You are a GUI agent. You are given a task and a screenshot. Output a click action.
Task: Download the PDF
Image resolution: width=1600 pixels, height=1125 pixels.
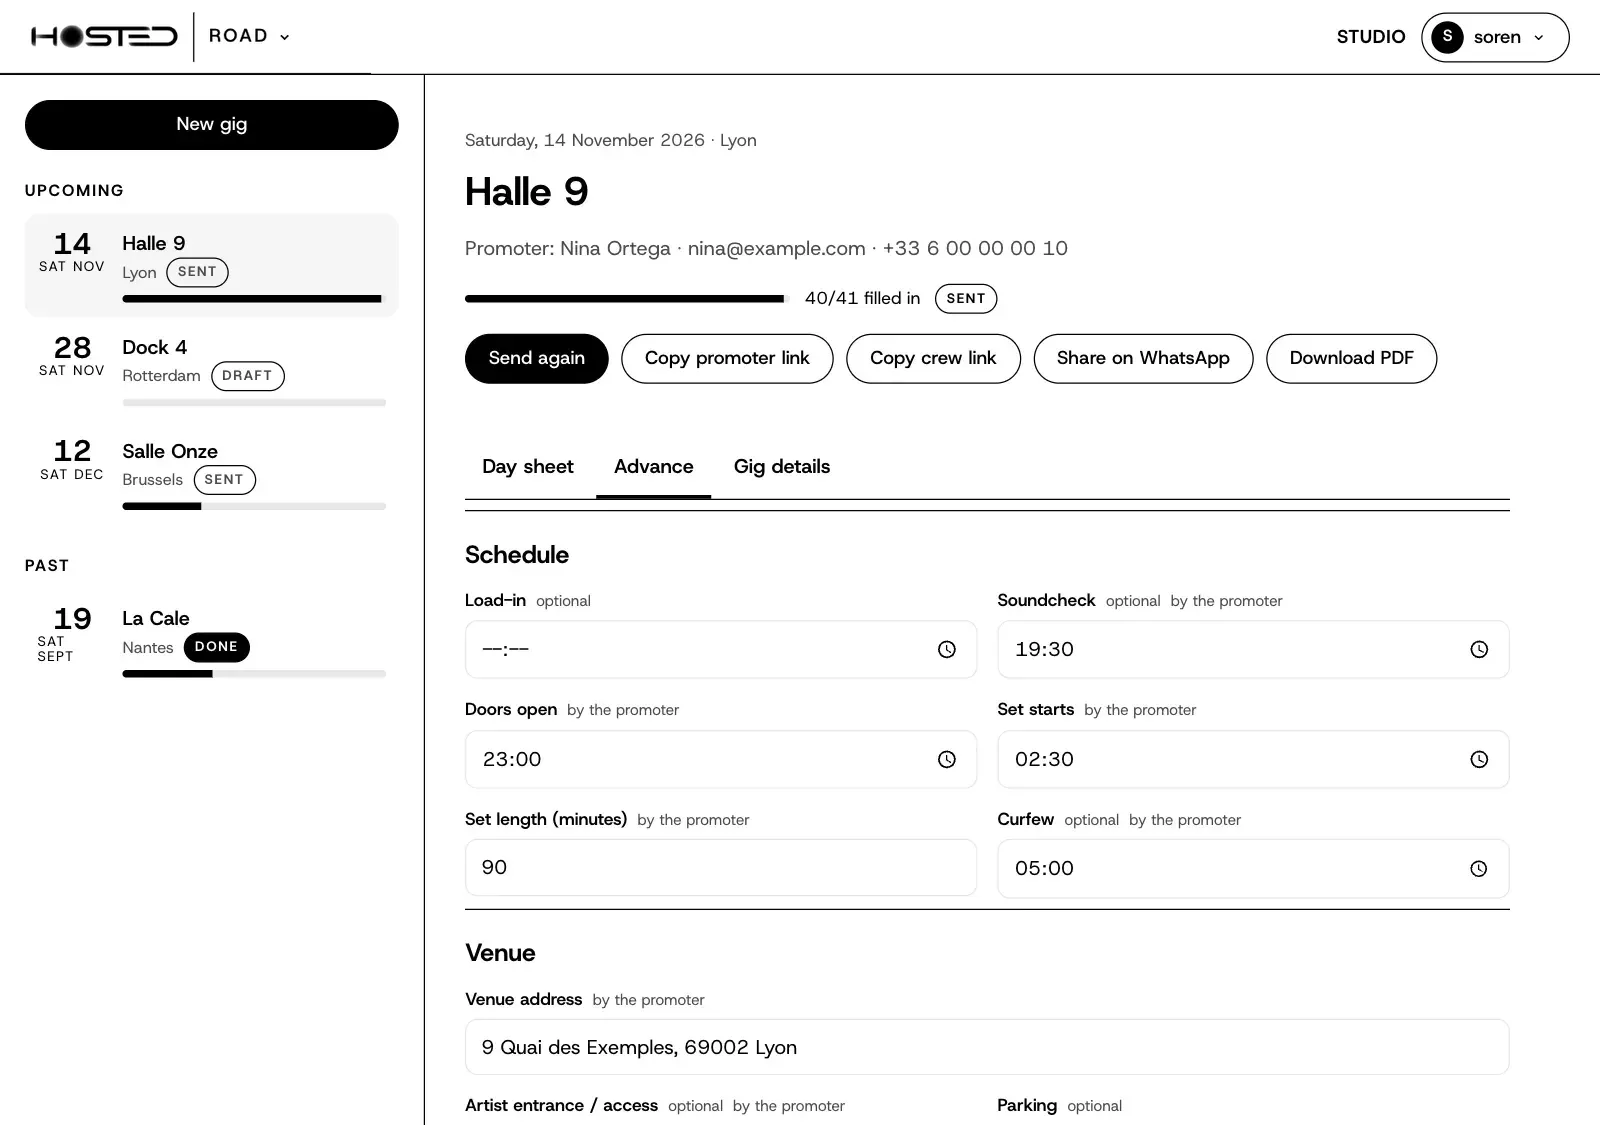click(x=1351, y=358)
